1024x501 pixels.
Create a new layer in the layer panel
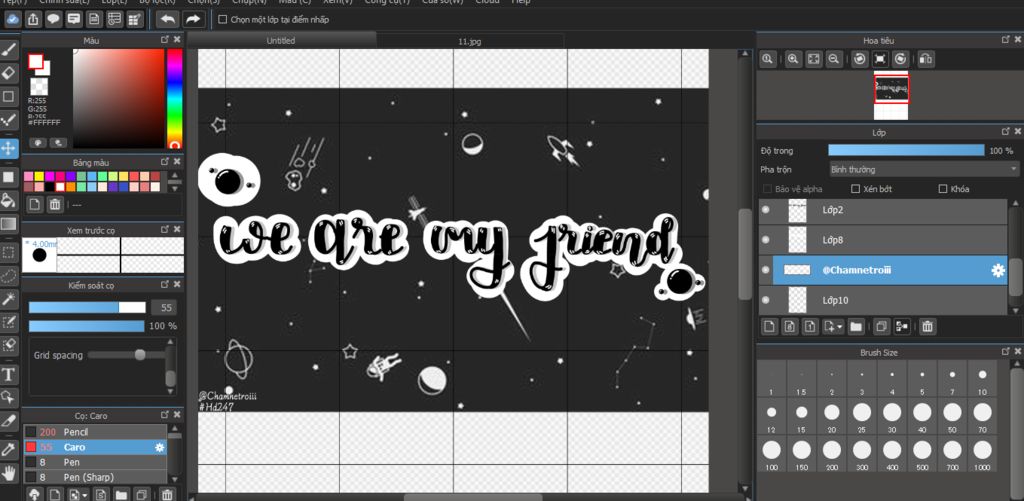769,327
